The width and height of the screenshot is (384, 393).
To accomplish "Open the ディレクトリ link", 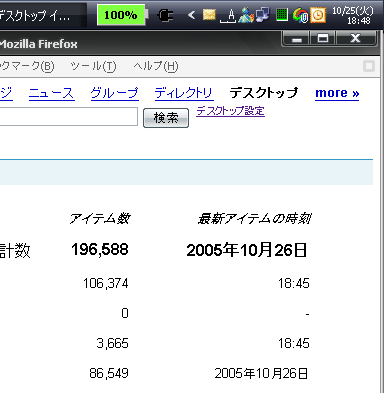I will click(x=184, y=93).
